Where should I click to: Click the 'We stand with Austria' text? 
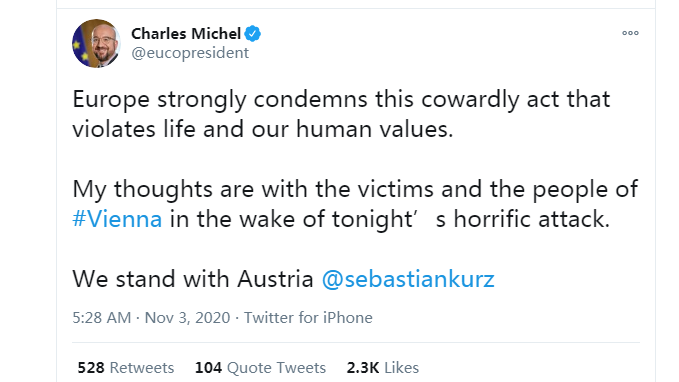[193, 279]
